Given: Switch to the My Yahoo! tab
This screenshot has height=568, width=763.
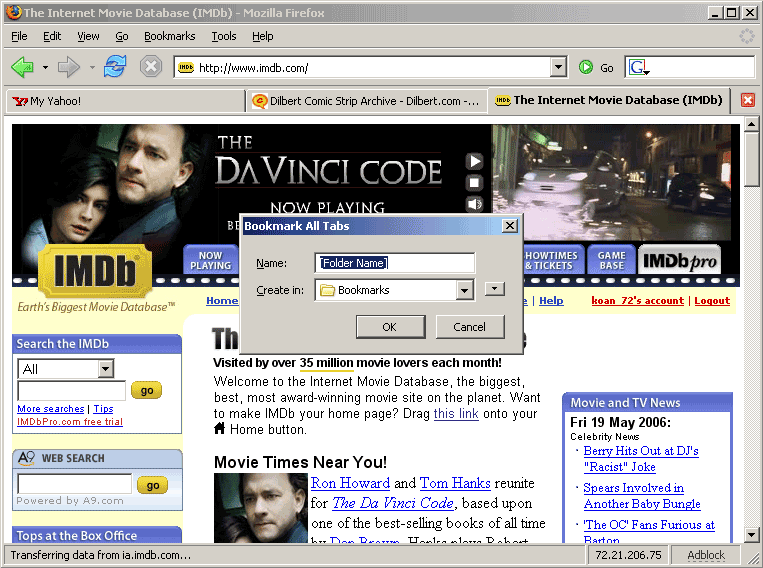Looking at the screenshot, I should tap(126, 101).
